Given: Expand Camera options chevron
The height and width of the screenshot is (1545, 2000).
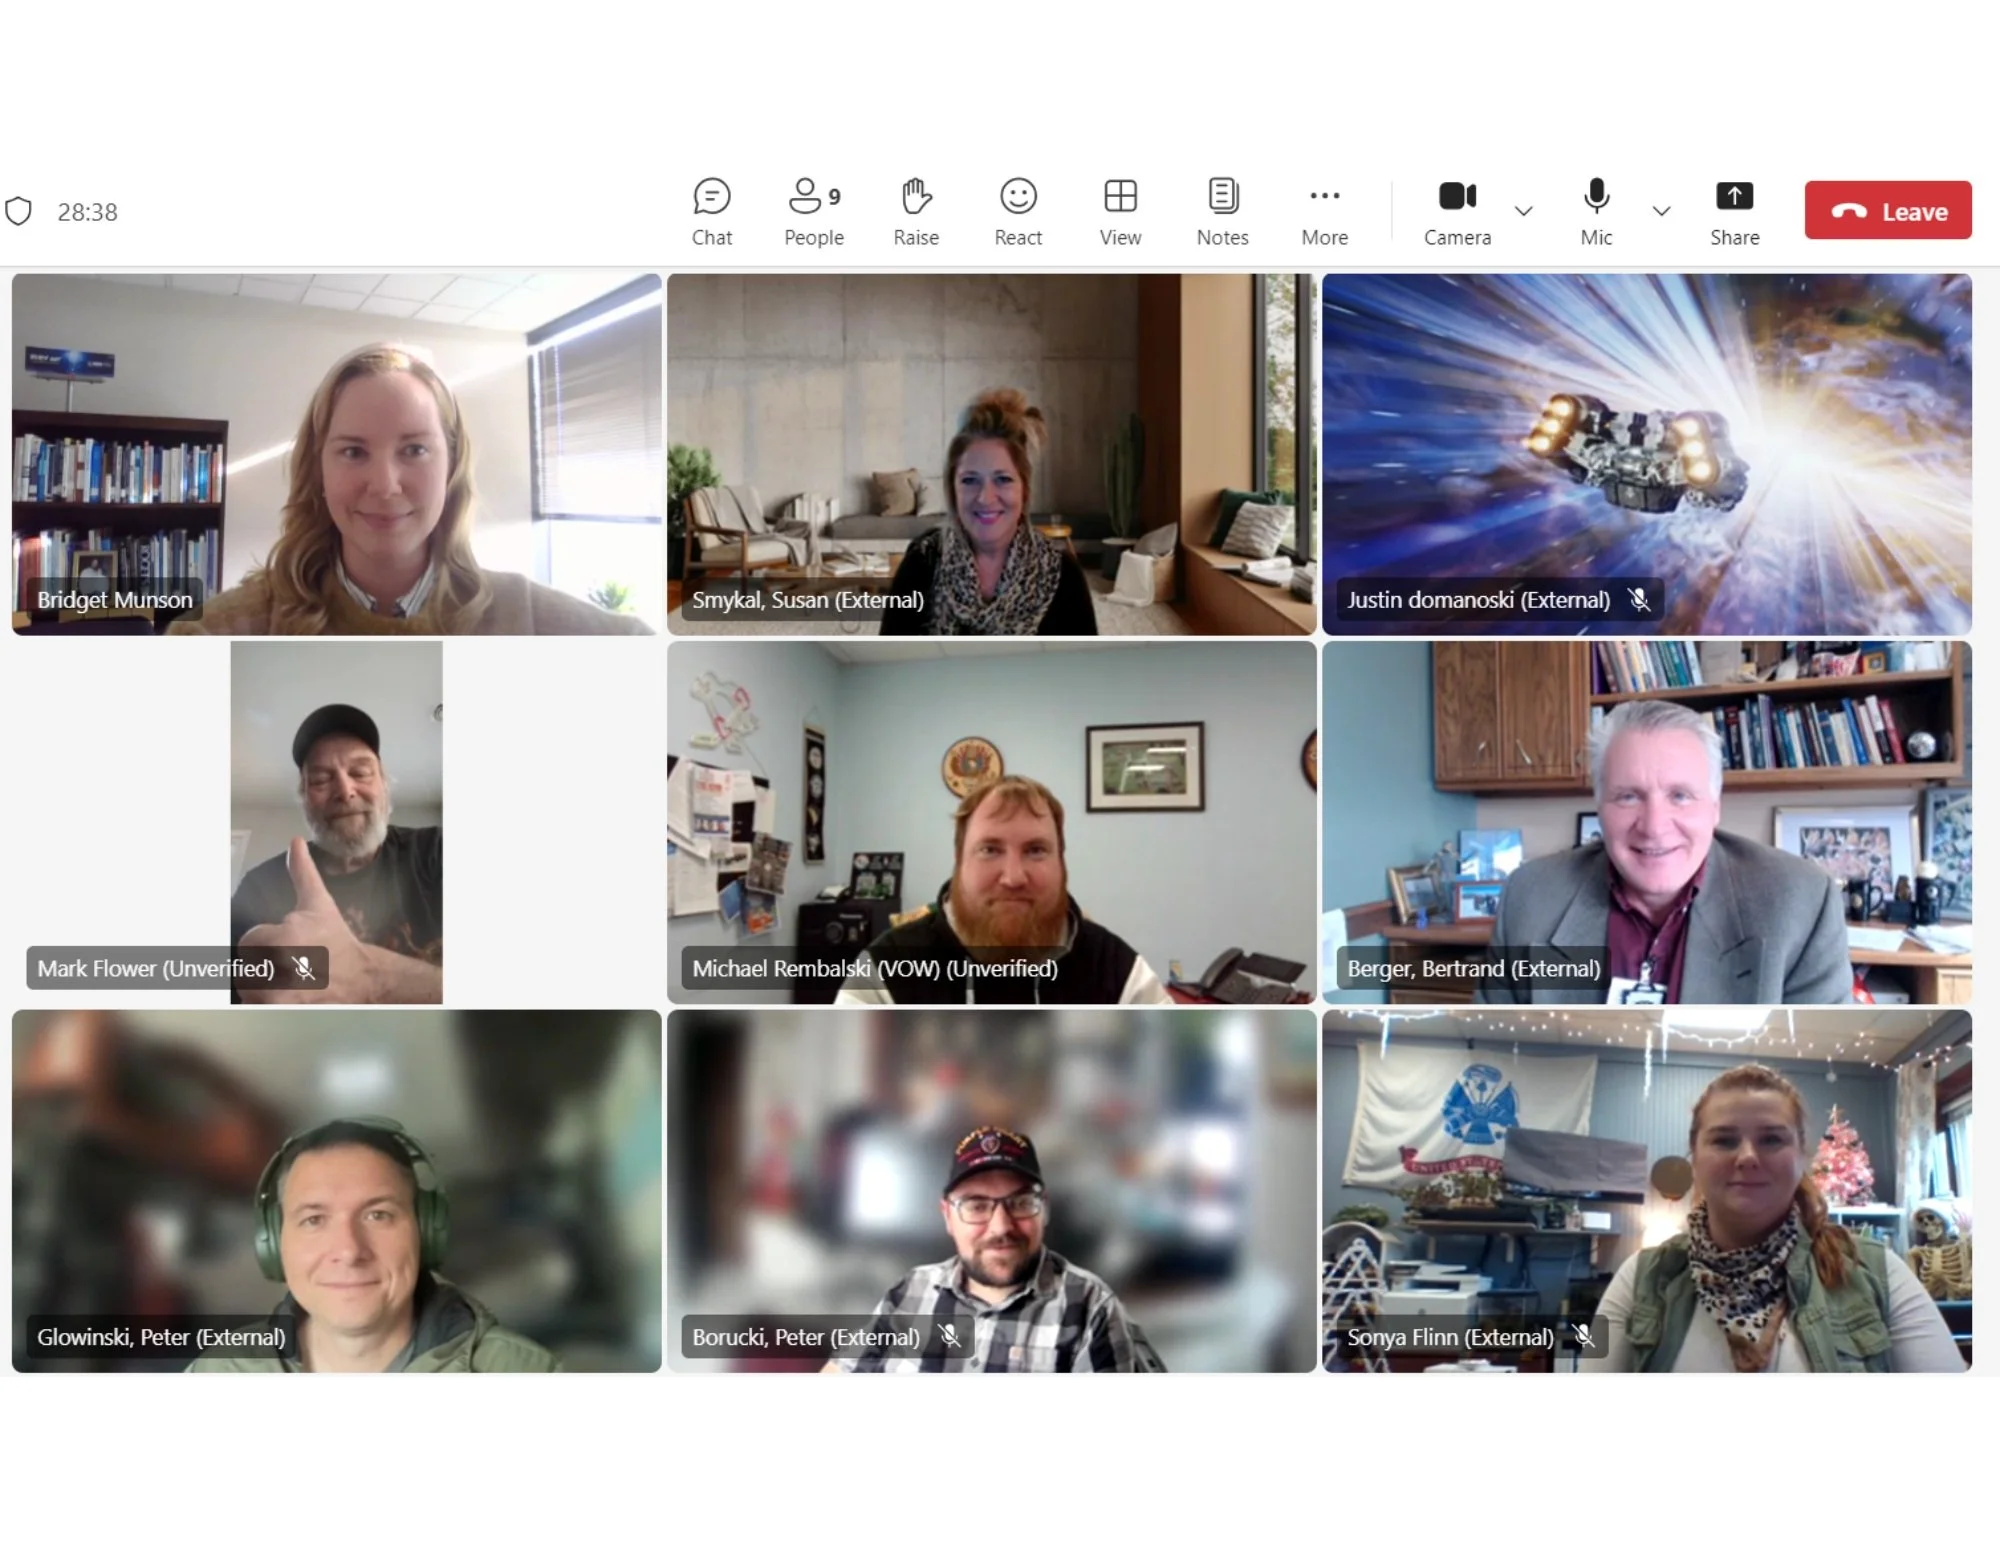Looking at the screenshot, I should (x=1522, y=211).
